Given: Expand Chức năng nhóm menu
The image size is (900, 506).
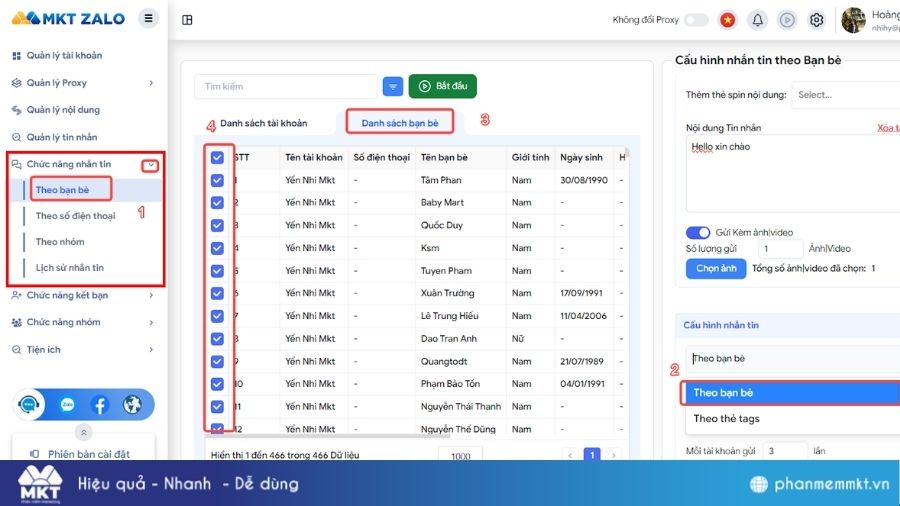Looking at the screenshot, I should click(x=83, y=322).
